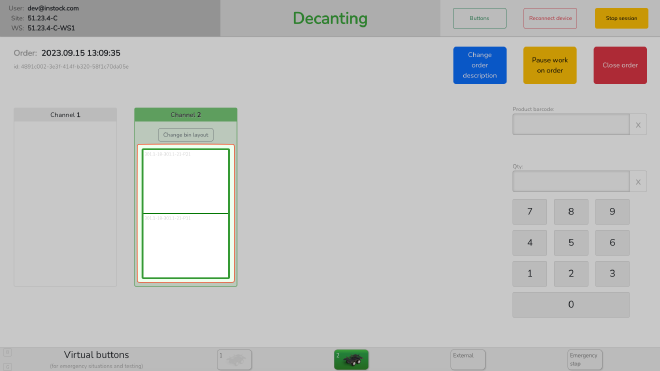660x371 pixels.
Task: Click the green robot virtual button 2
Action: (x=351, y=360)
